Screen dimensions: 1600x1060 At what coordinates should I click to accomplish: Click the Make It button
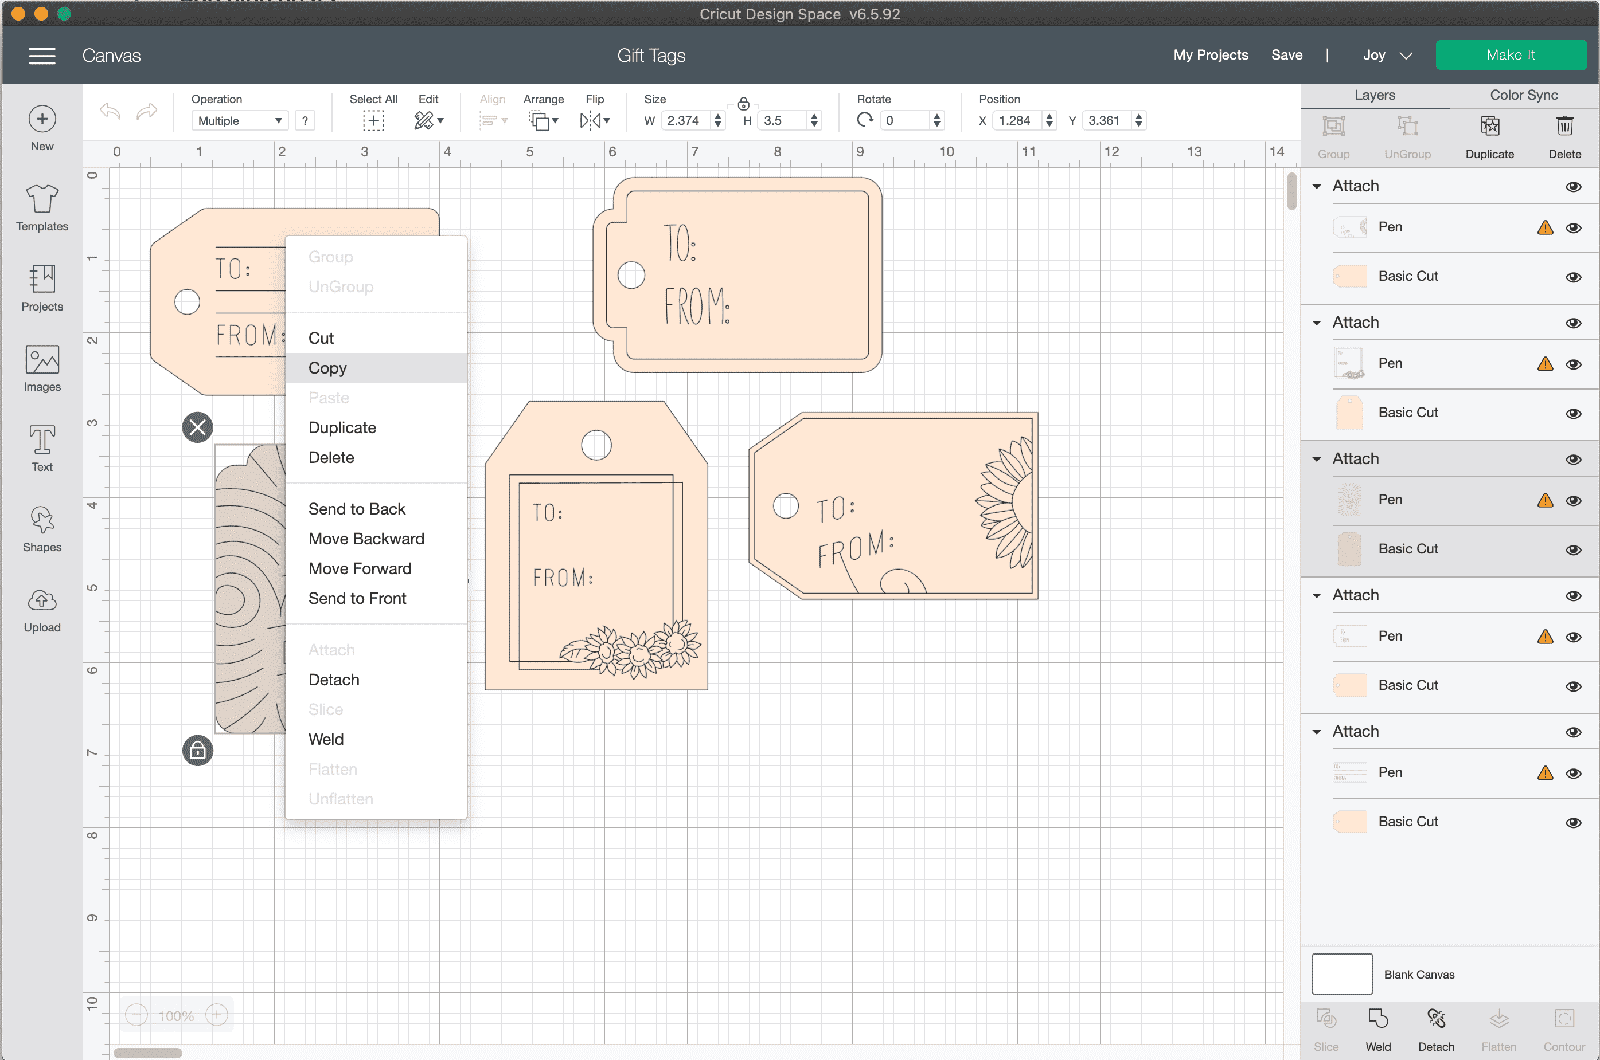(1511, 55)
